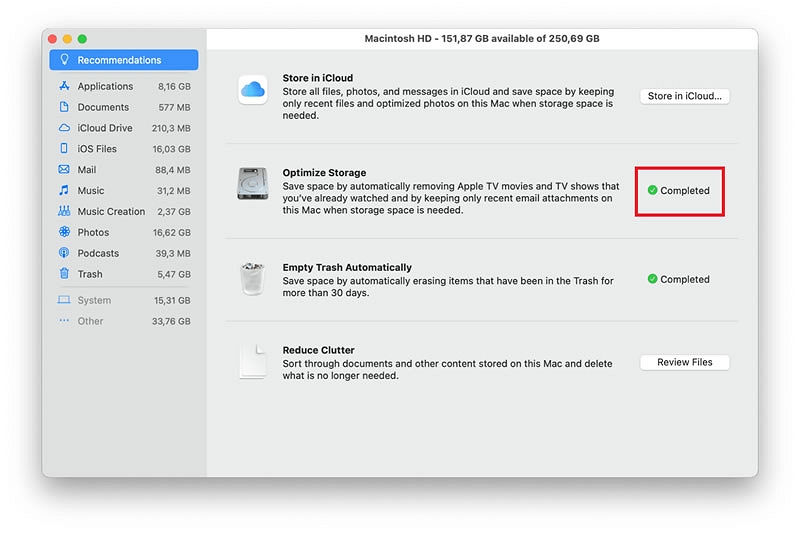The height and width of the screenshot is (533, 800).
Task: Select the Photos label in sidebar
Action: pos(93,232)
